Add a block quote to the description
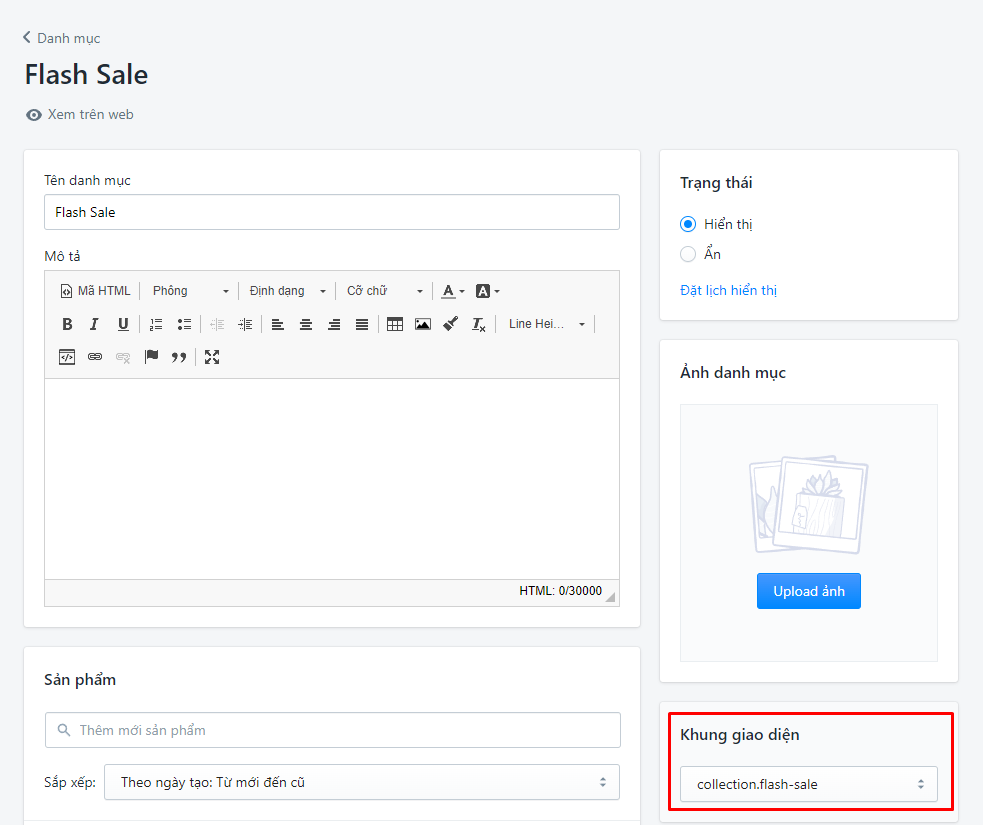The image size is (983, 825). pyautogui.click(x=179, y=357)
